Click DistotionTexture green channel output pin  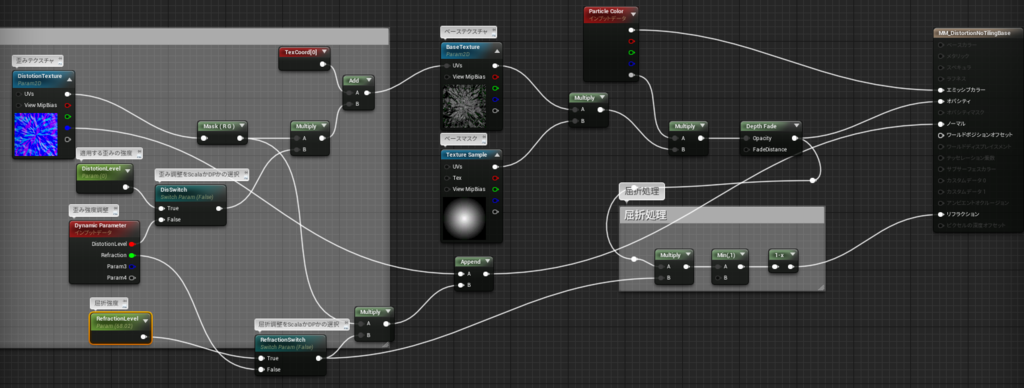(68, 117)
